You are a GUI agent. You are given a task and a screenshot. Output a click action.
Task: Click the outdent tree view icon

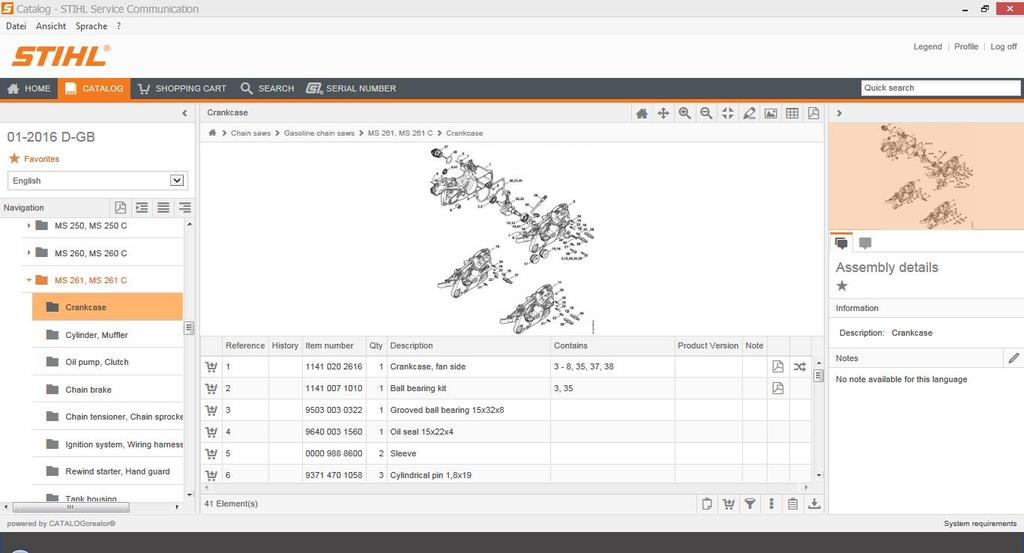tap(185, 208)
